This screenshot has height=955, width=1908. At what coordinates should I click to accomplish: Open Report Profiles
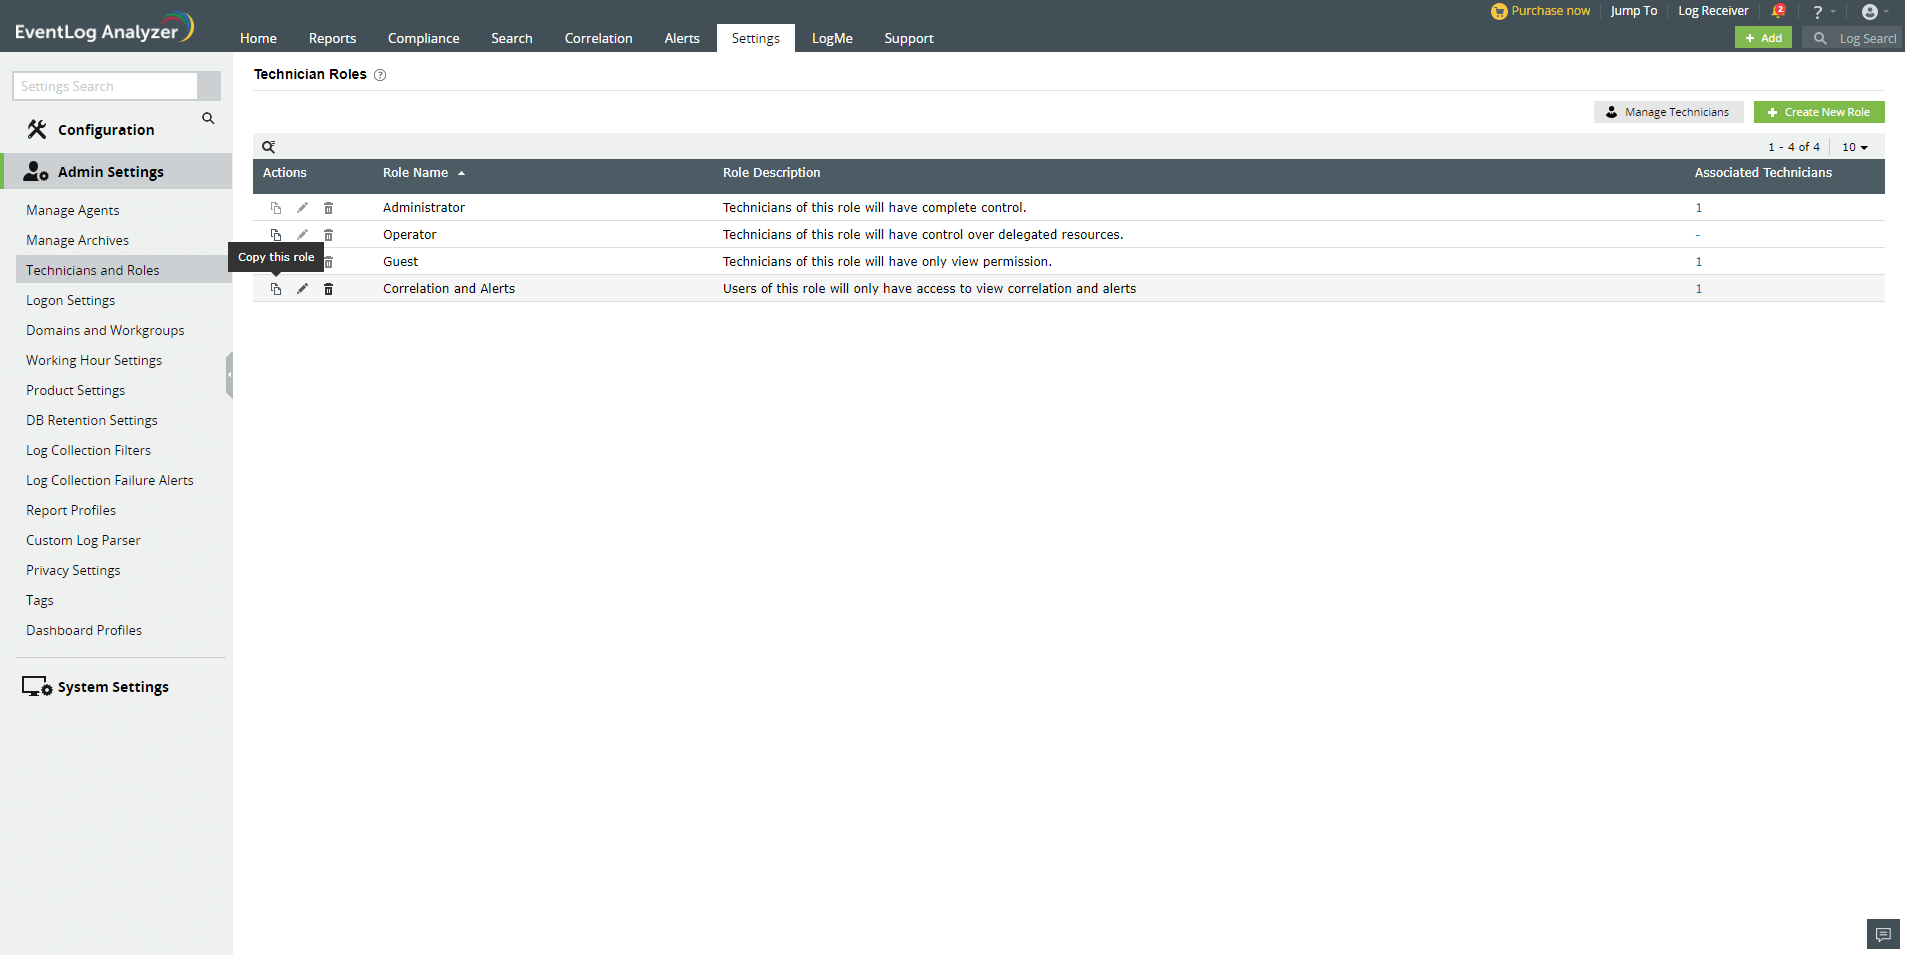[71, 510]
